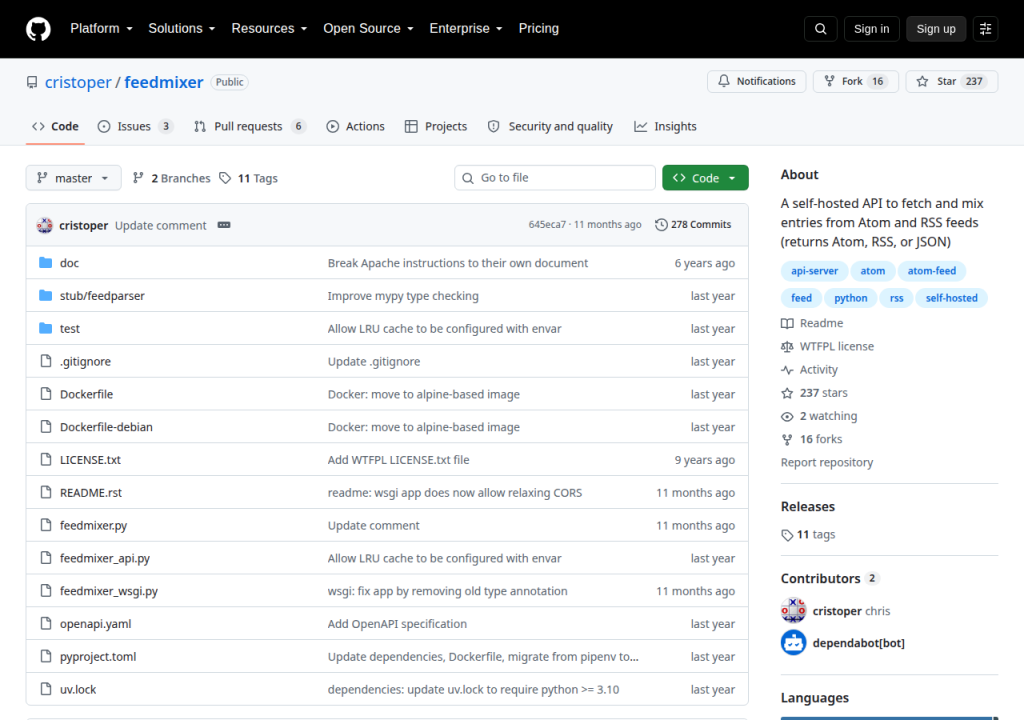Click the repository icon before cristoper
Viewport: 1024px width, 720px height.
tap(32, 82)
